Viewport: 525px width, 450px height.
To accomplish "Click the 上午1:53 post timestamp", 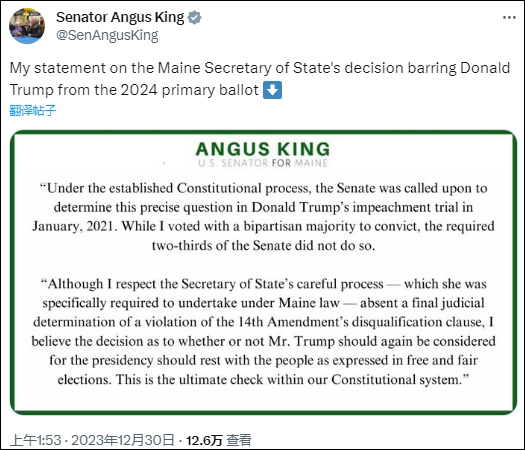I will pos(35,440).
